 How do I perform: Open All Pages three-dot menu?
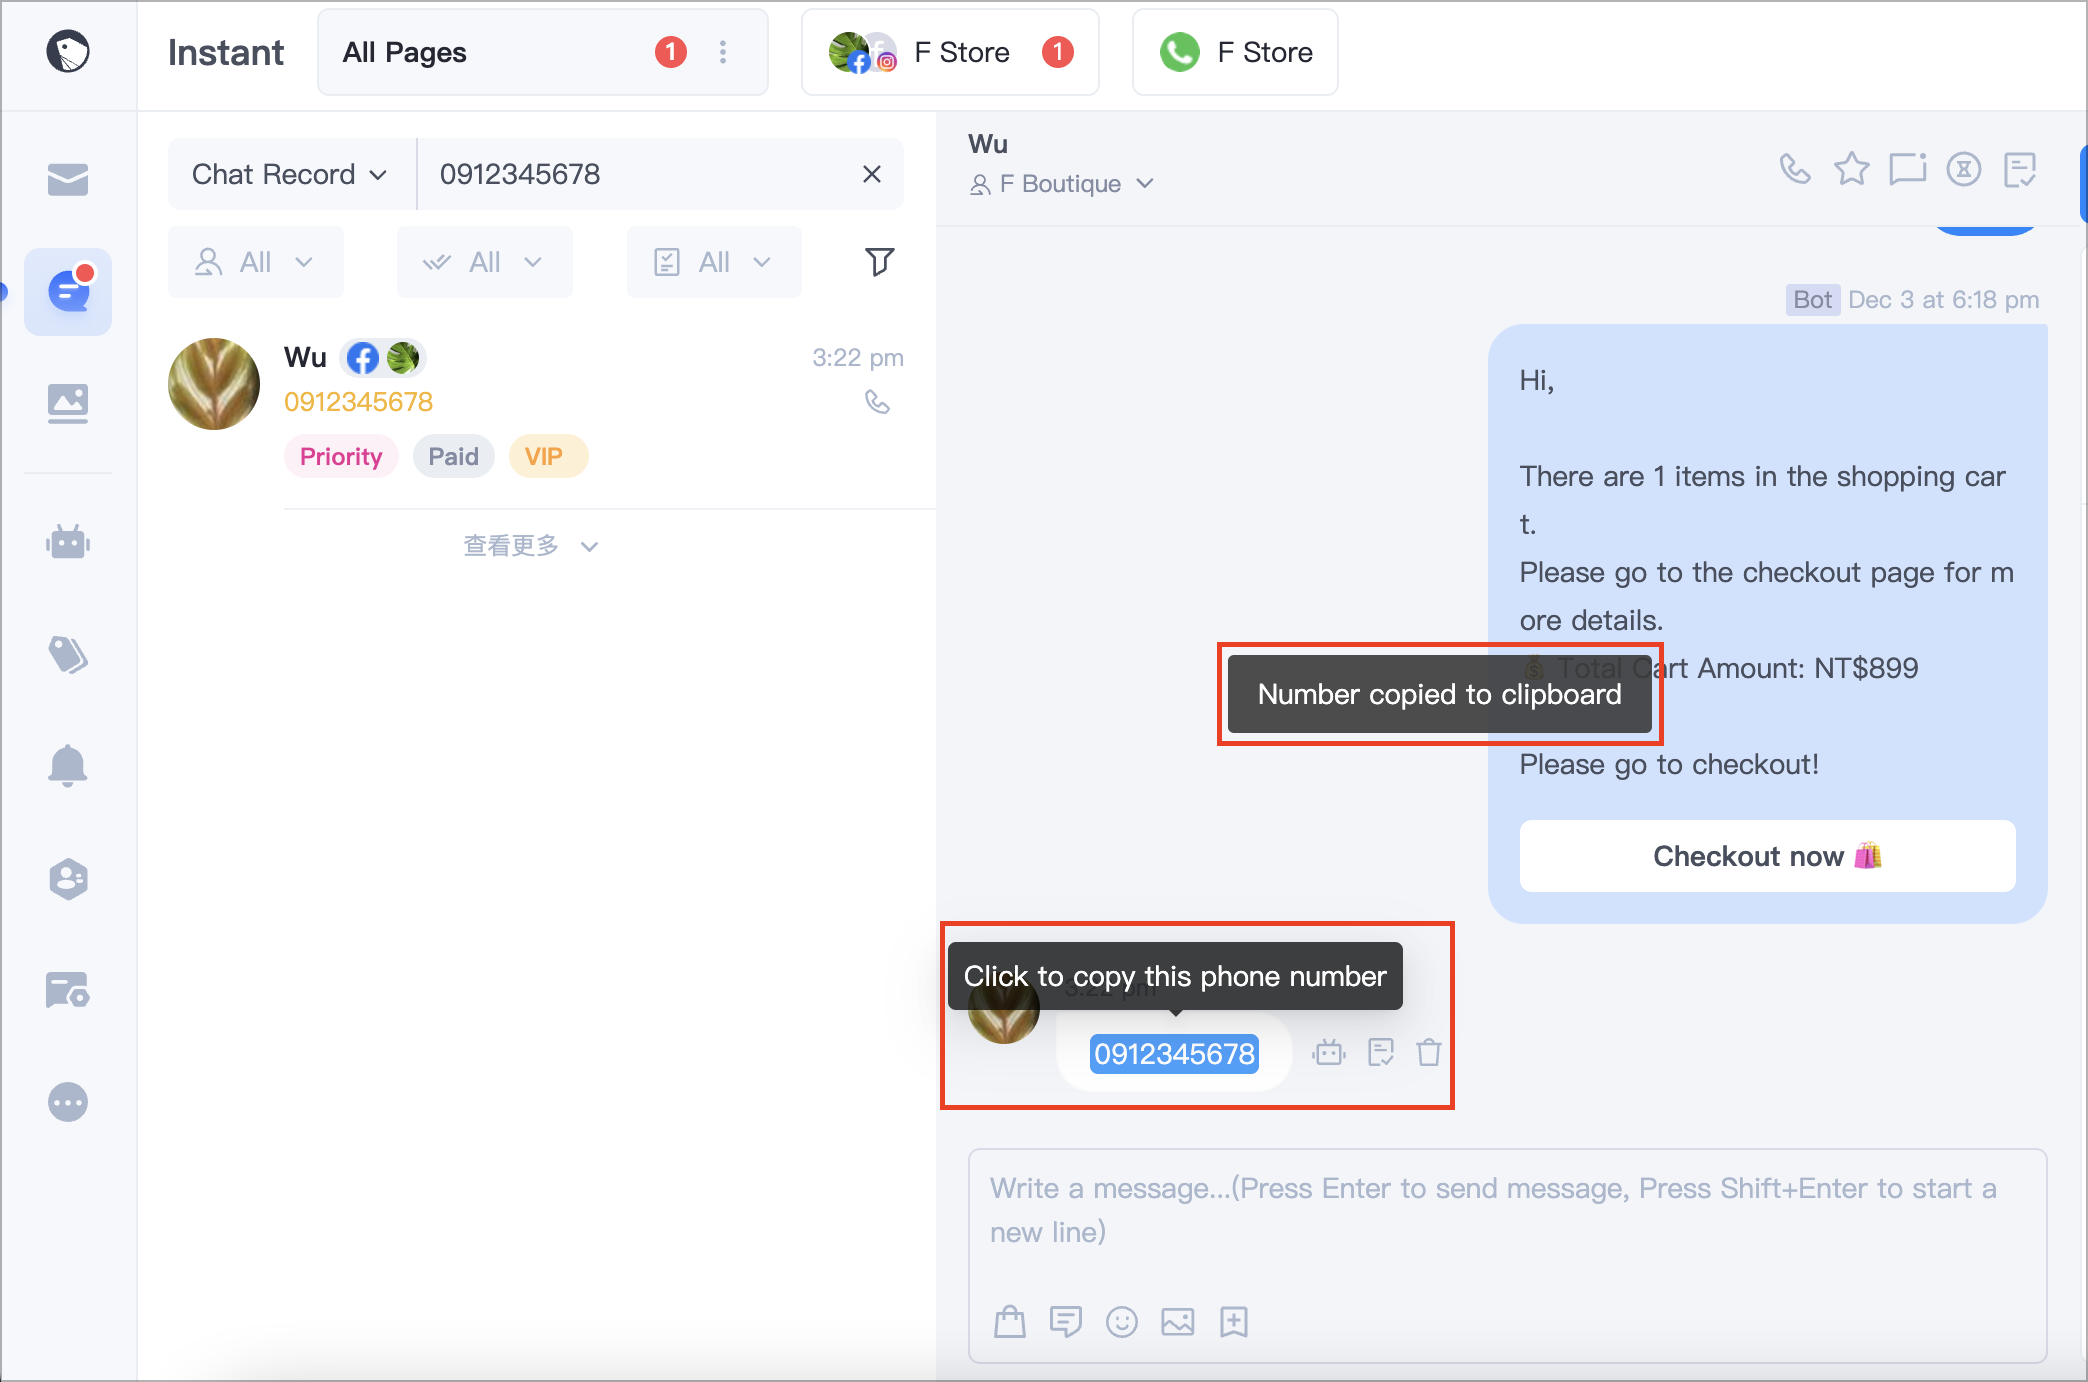coord(723,52)
